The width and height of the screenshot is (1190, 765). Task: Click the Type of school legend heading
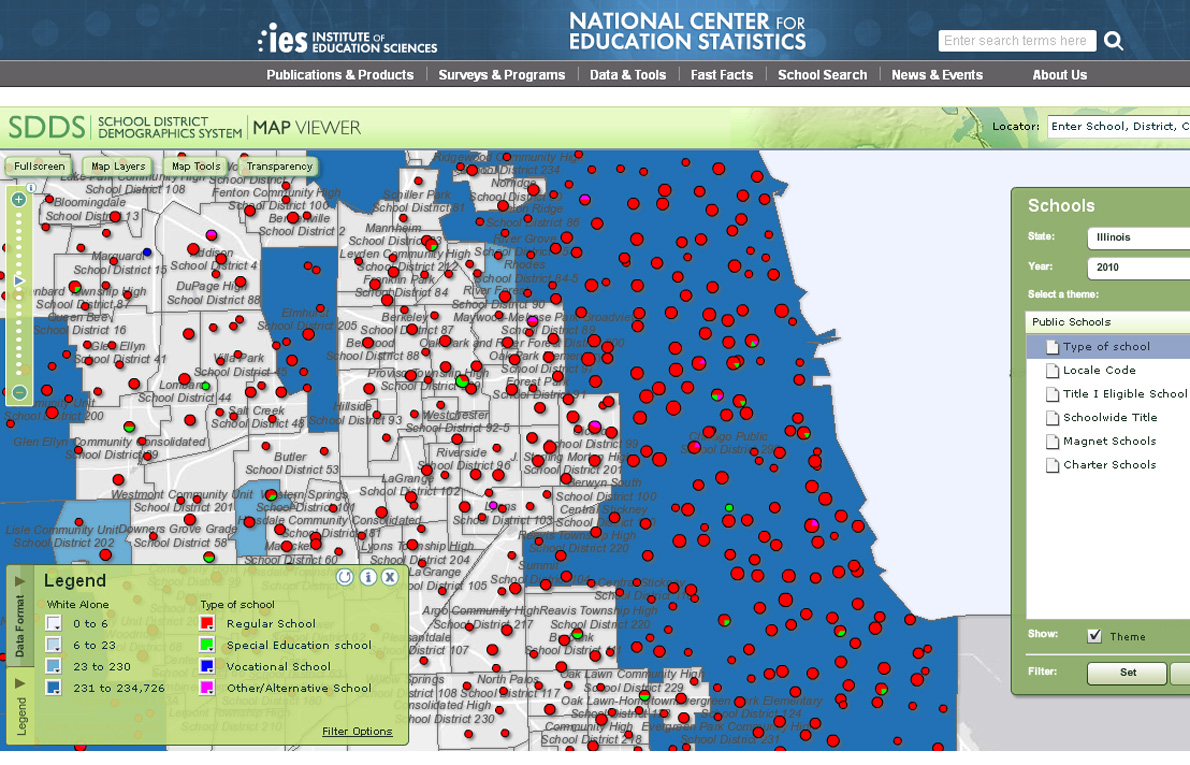tap(238, 604)
